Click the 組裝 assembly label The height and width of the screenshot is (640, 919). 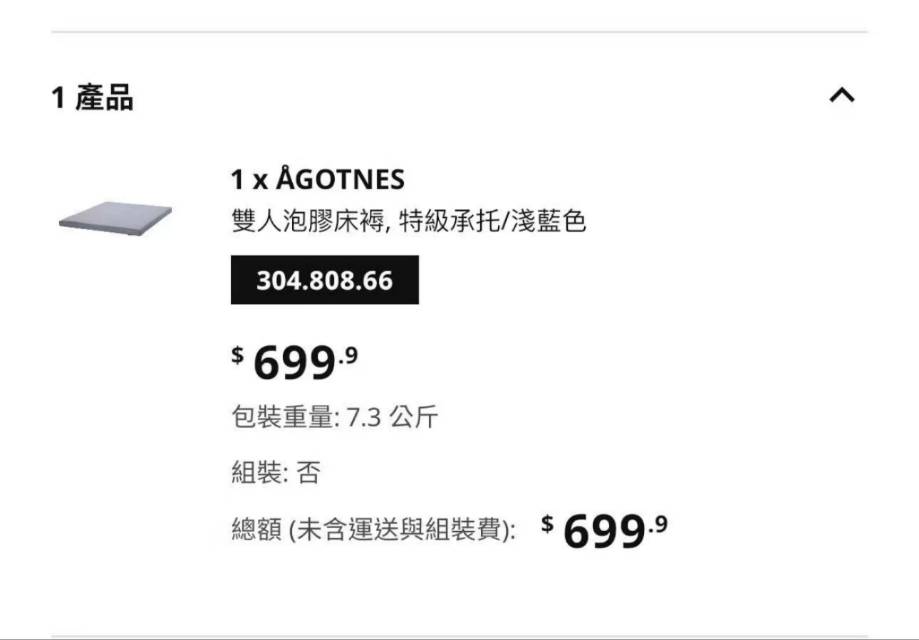[x=256, y=472]
